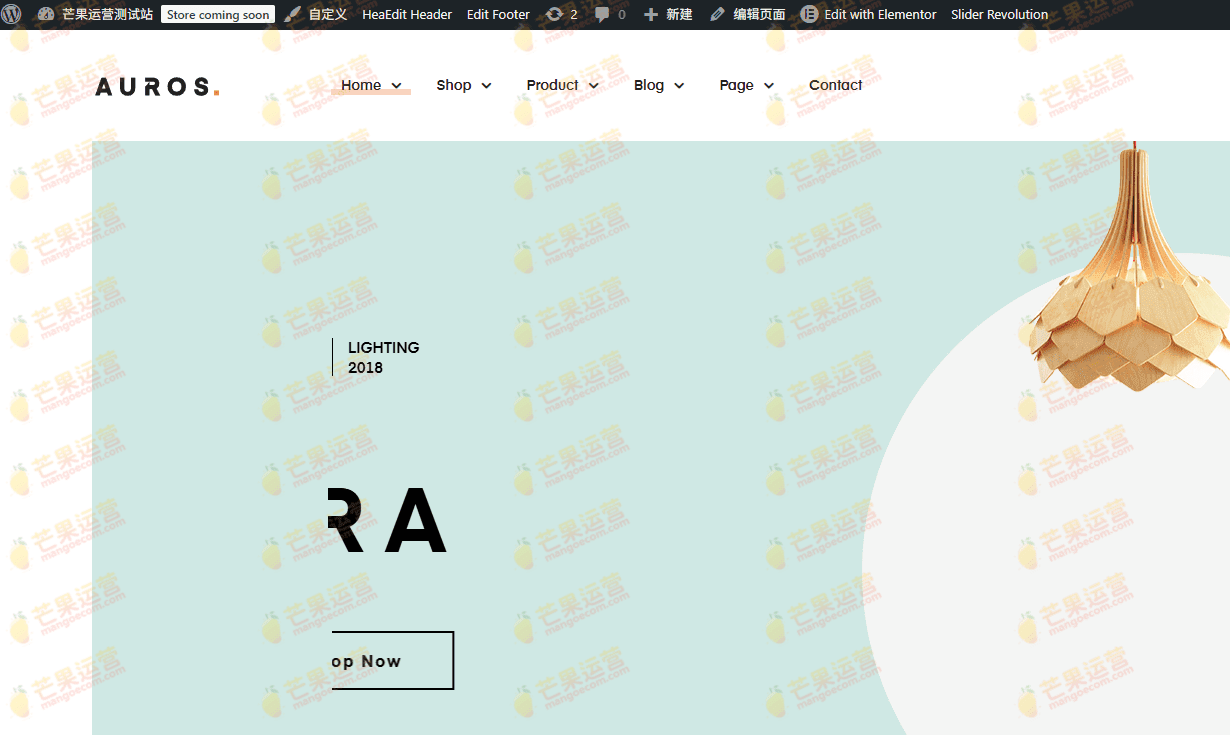The width and height of the screenshot is (1230, 735).
Task: Click Edit Footer in the admin bar
Action: pos(498,14)
